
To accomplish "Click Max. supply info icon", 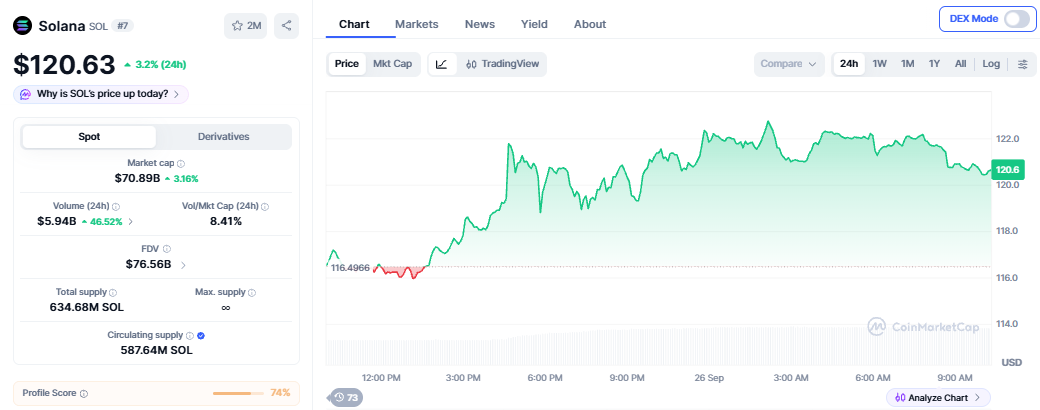I will pyautogui.click(x=252, y=293).
